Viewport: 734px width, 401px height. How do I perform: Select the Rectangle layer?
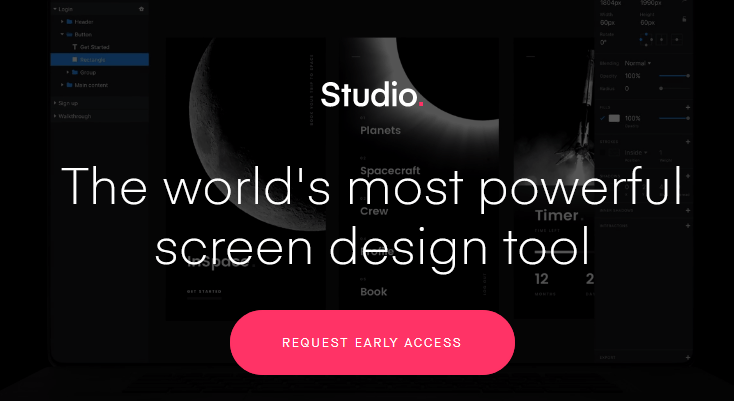click(99, 60)
